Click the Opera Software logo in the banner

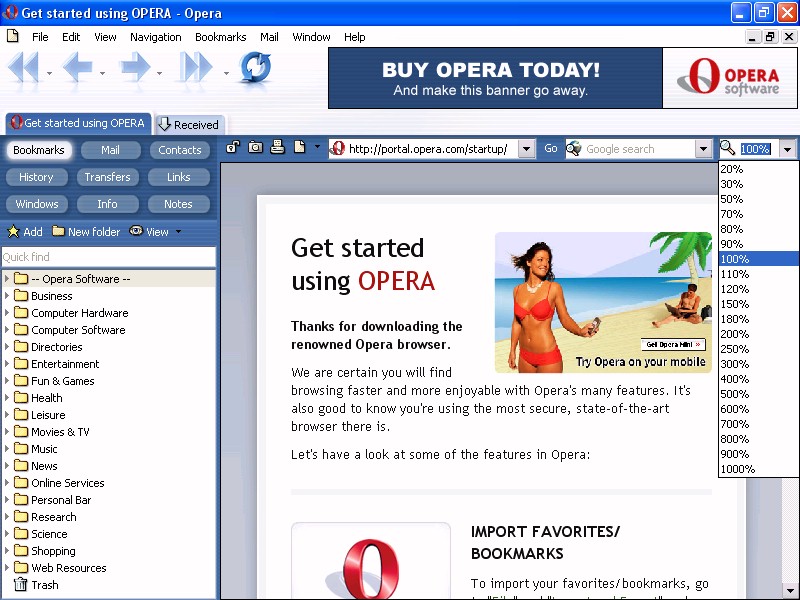pyautogui.click(x=730, y=78)
